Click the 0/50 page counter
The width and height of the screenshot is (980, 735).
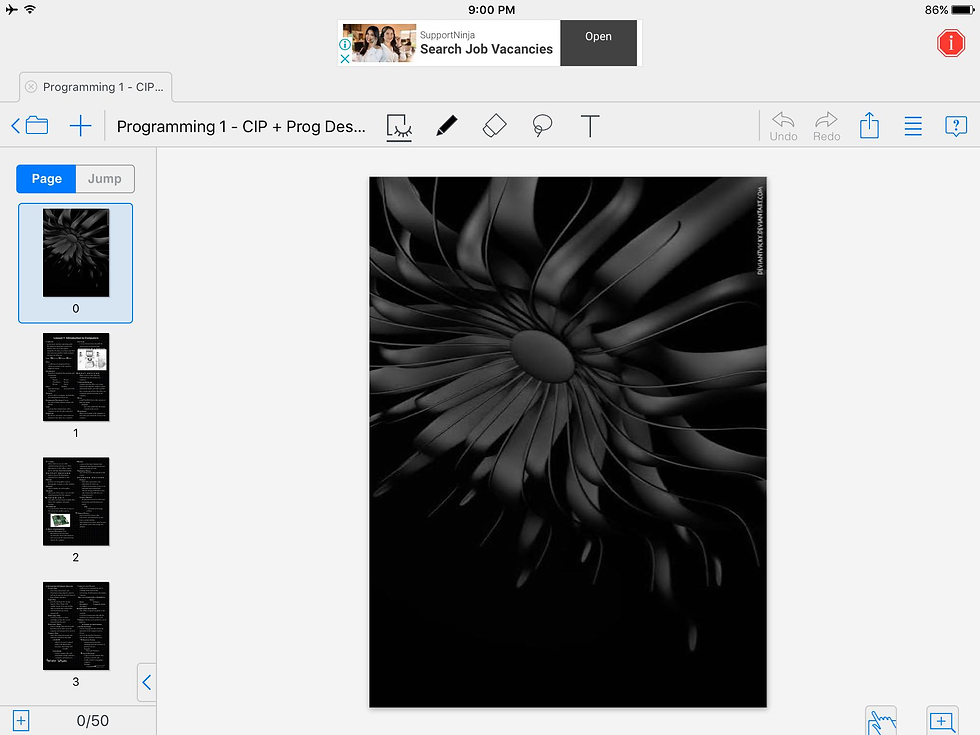[92, 721]
